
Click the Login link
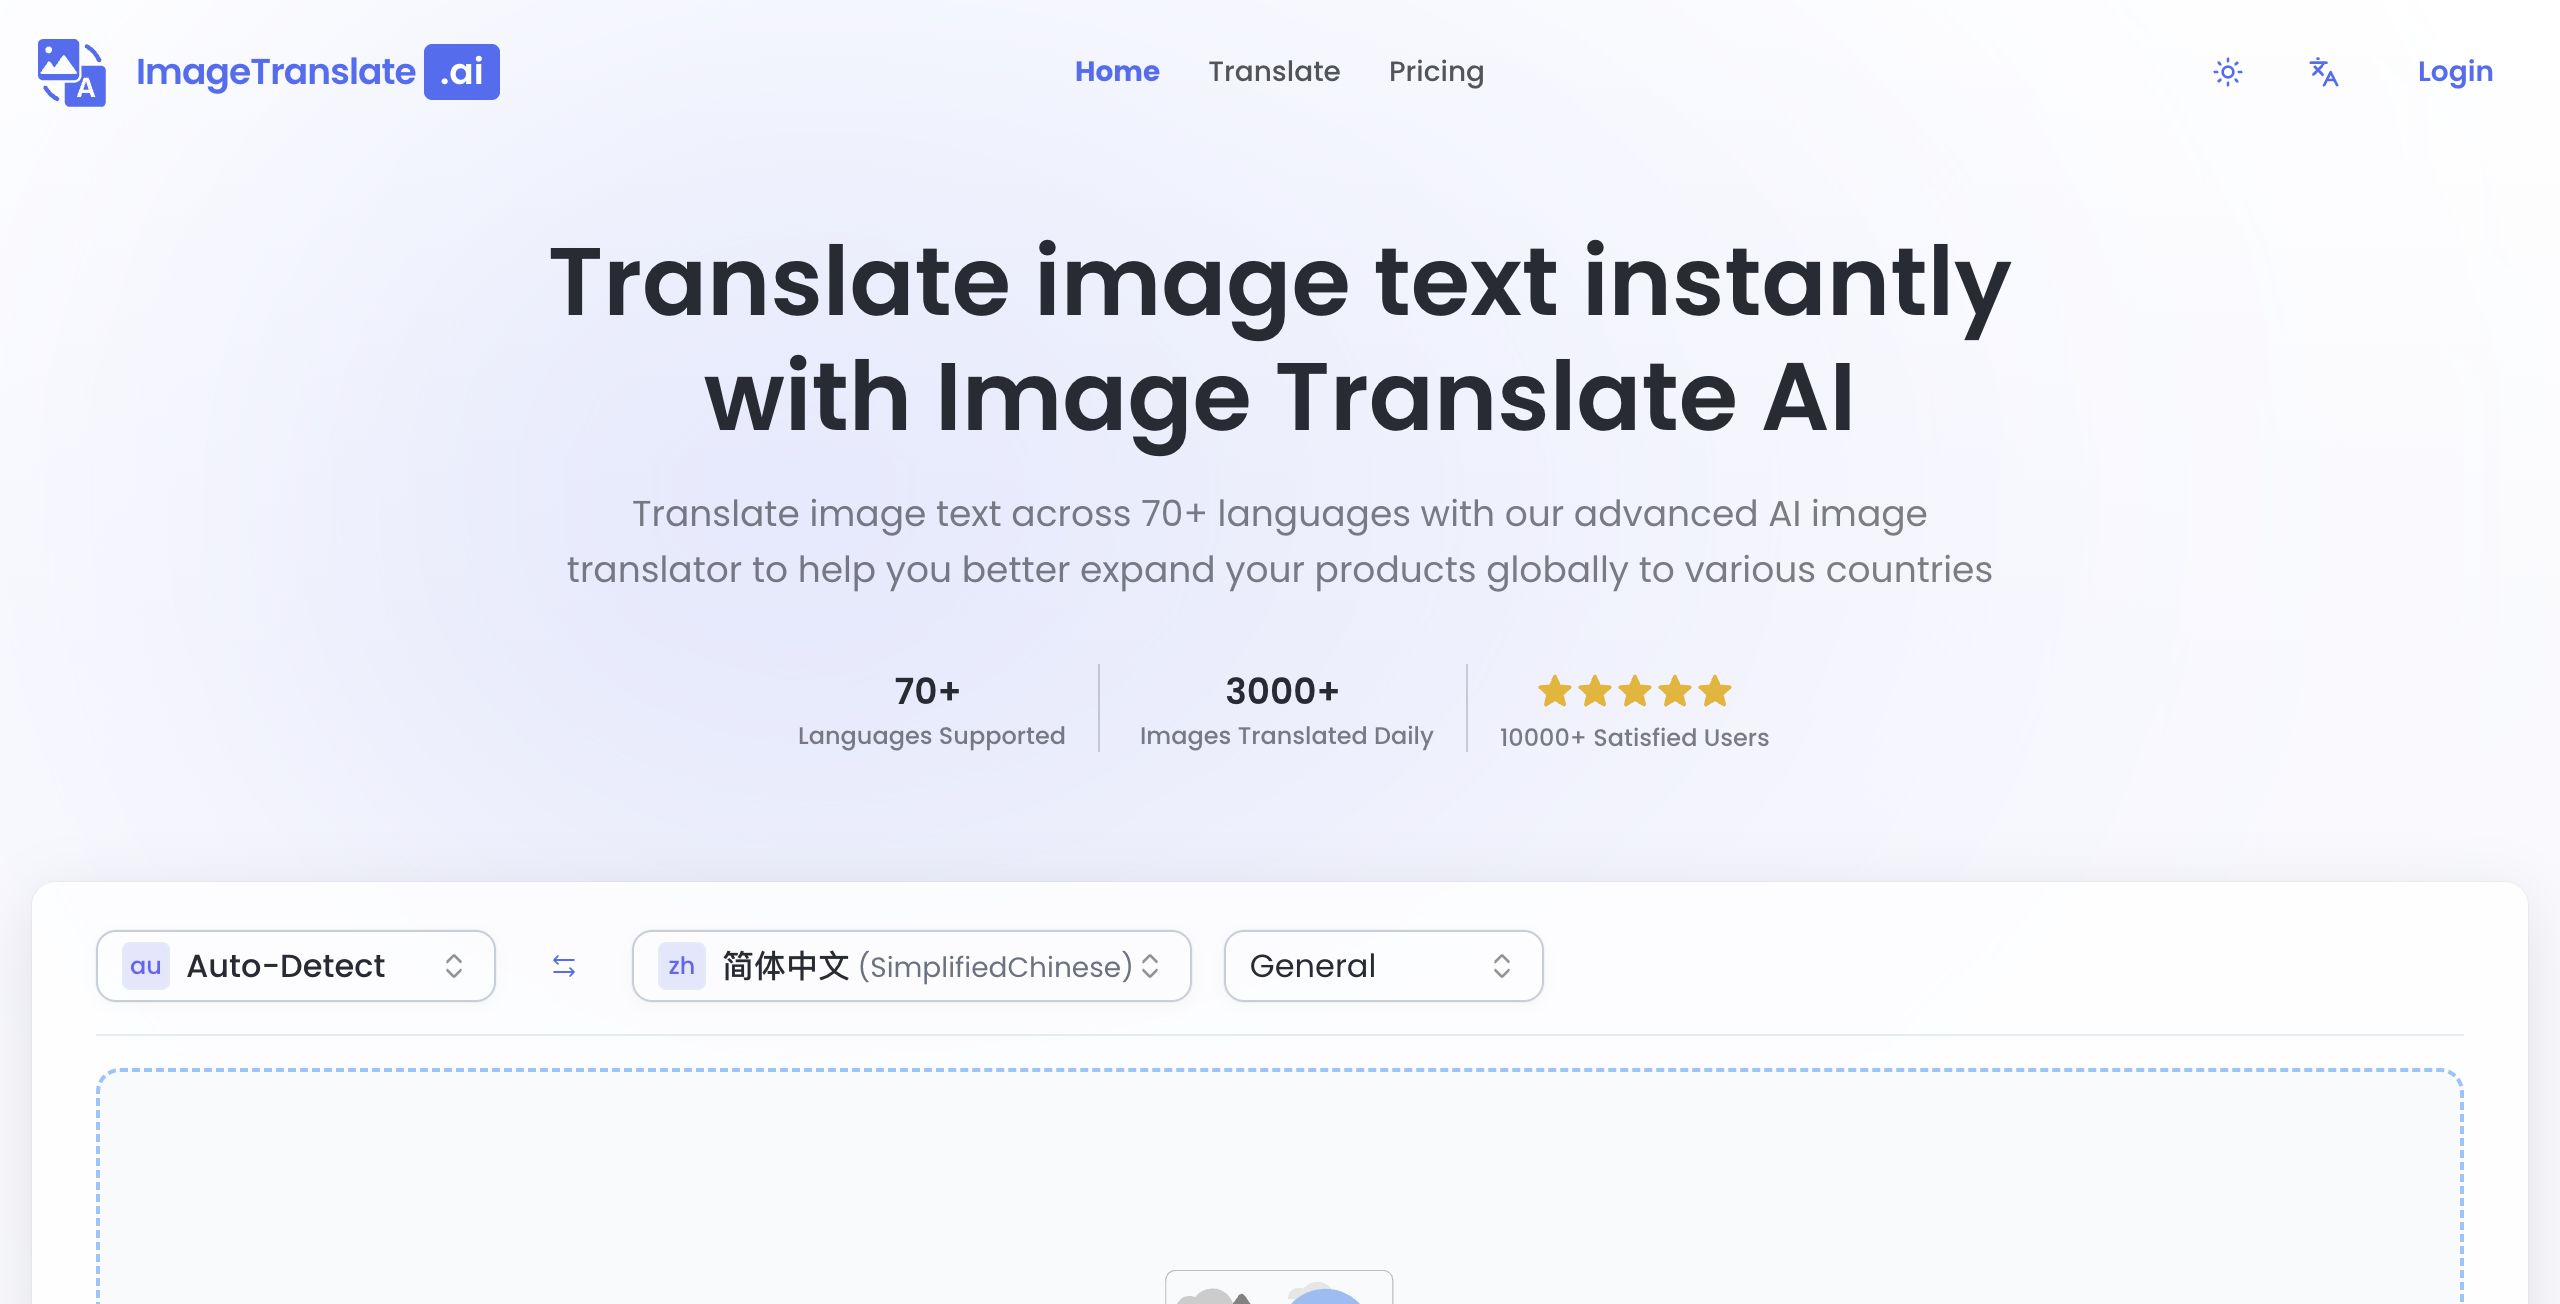pos(2455,72)
